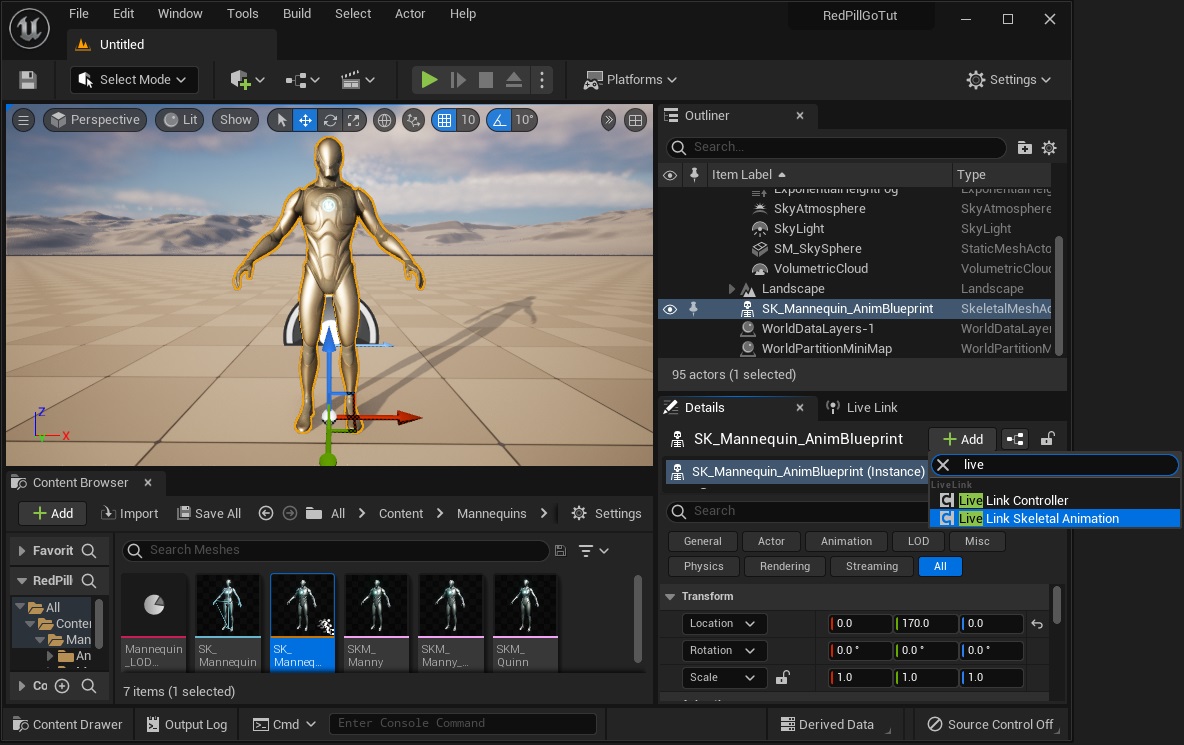Click the Play in editor button

(x=429, y=80)
